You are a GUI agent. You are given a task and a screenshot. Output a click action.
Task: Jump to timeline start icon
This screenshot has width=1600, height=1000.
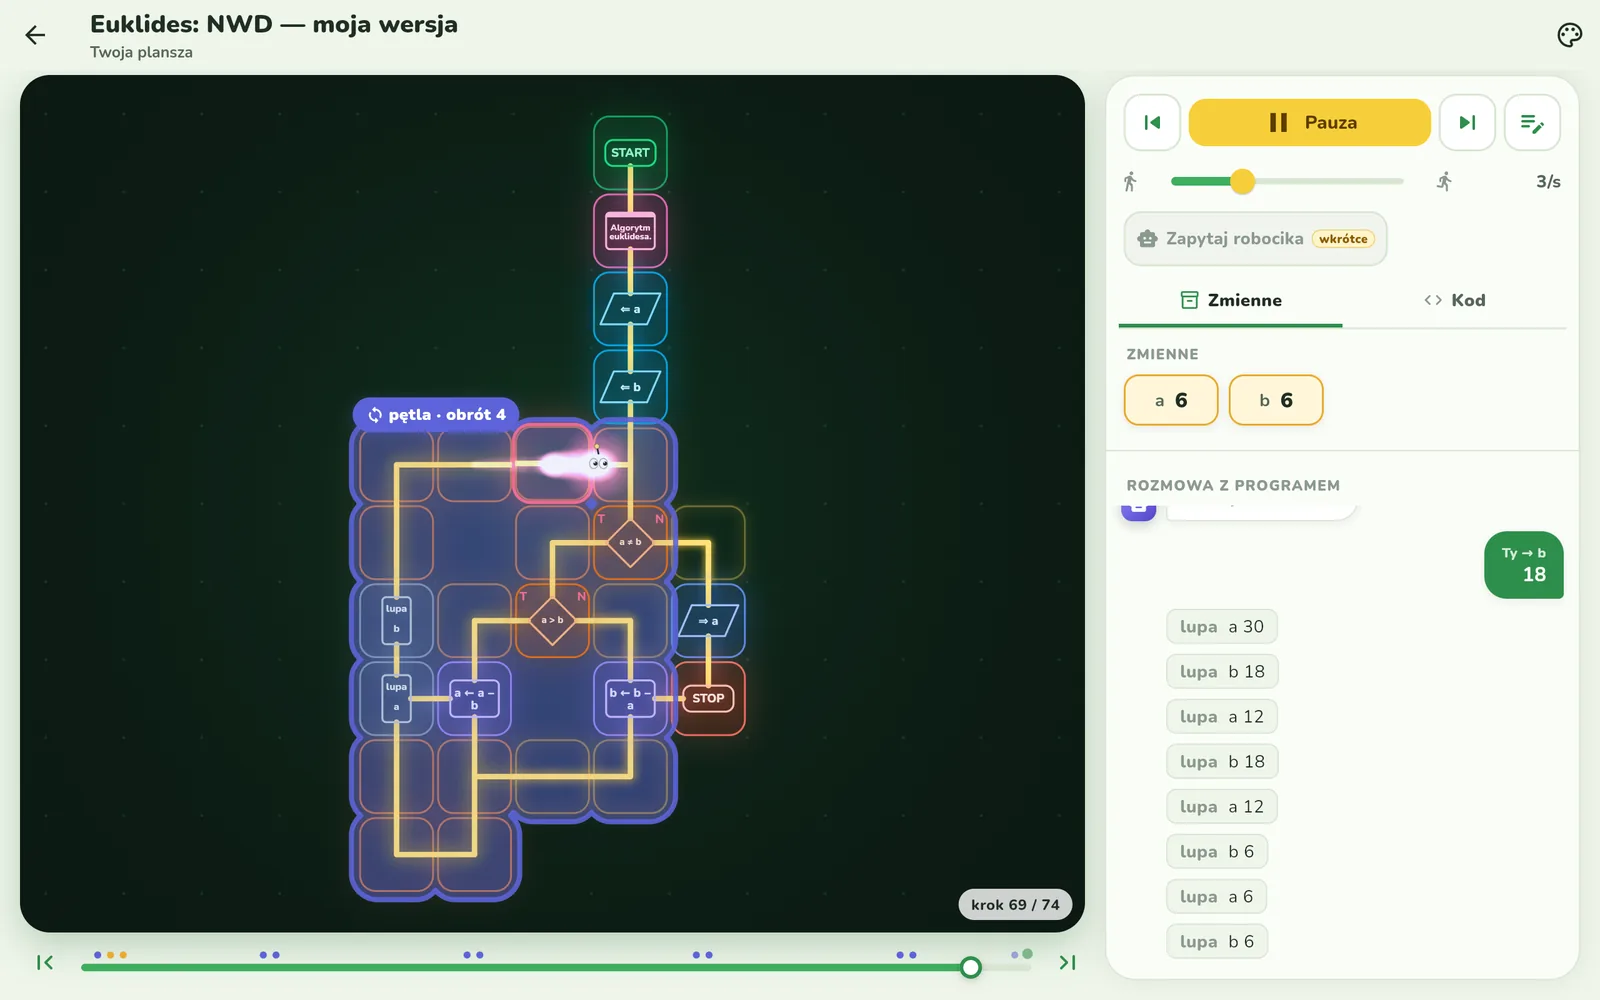45,963
